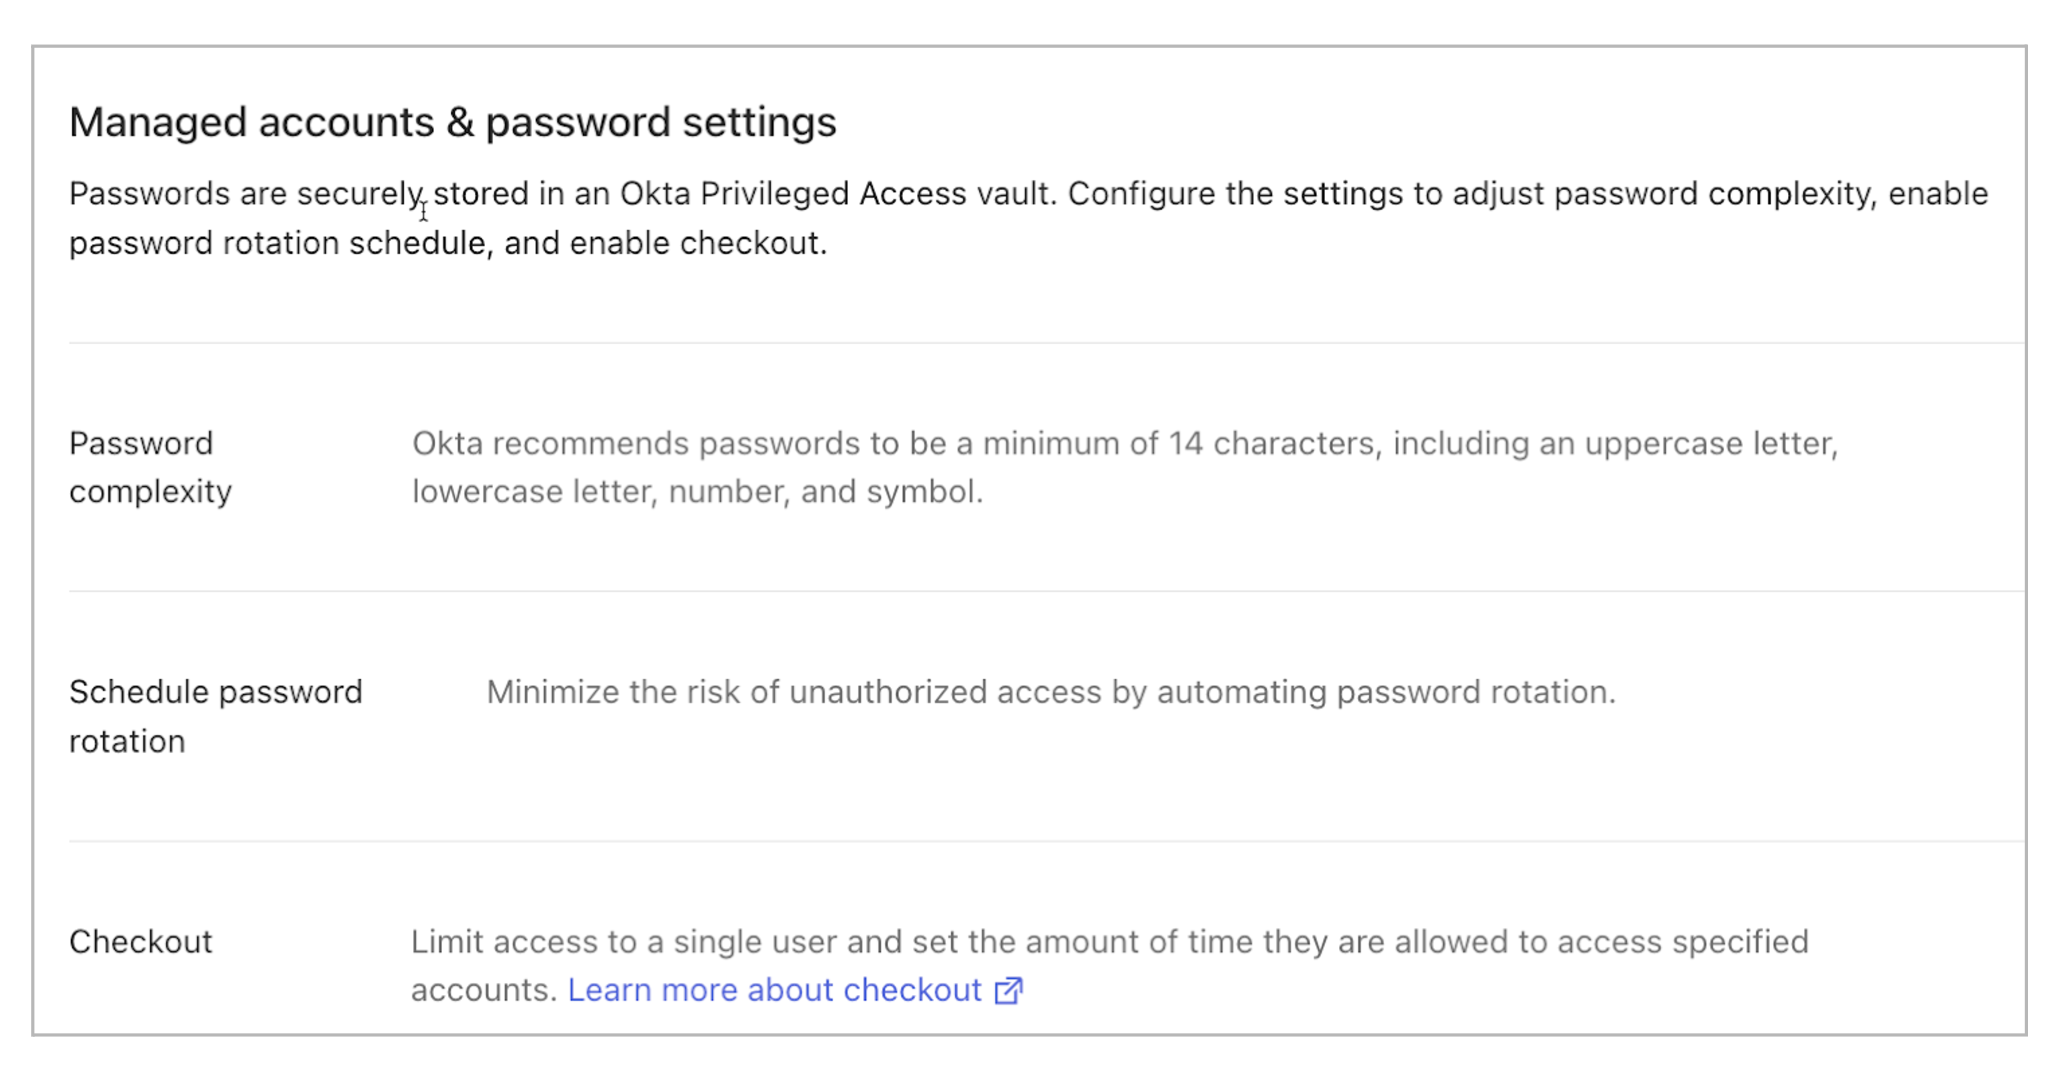Click the Managed accounts & password settings heading
Viewport: 2056px width, 1076px height.
coord(453,122)
